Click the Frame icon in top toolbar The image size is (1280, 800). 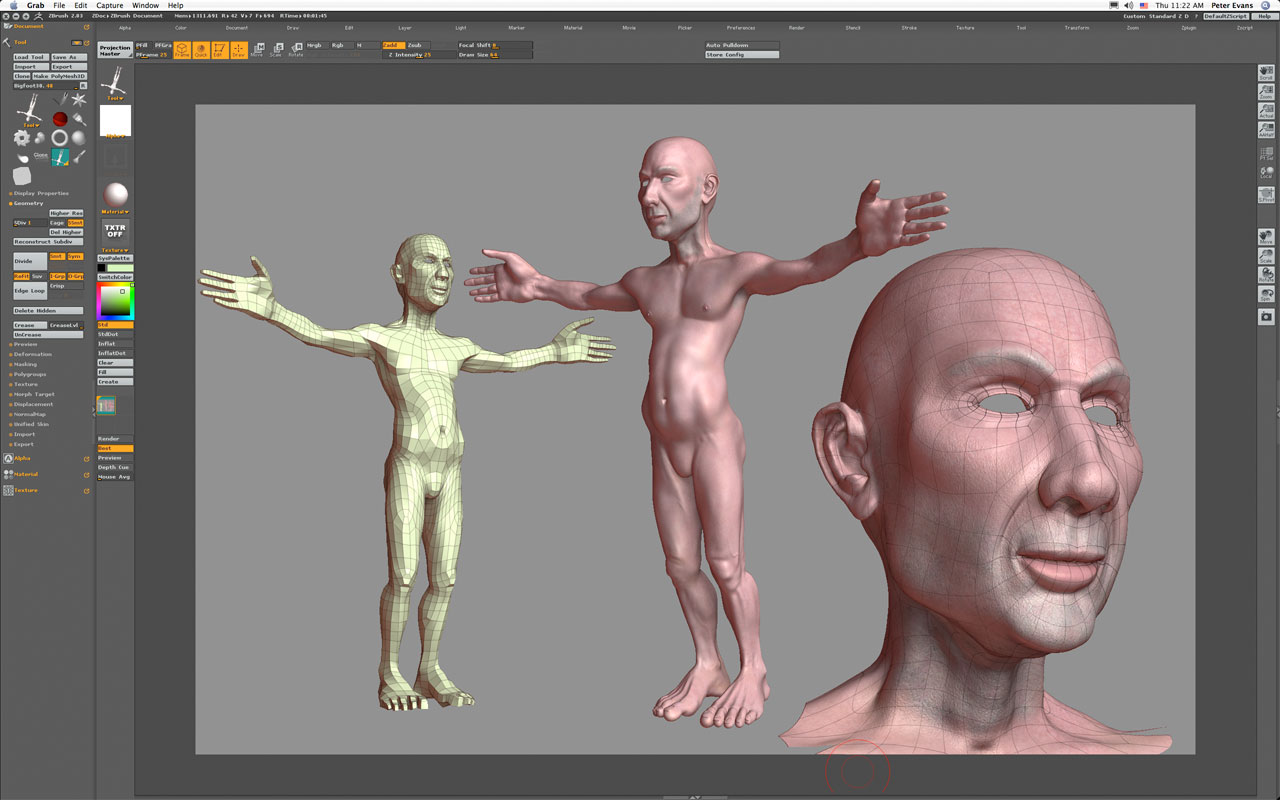182,50
